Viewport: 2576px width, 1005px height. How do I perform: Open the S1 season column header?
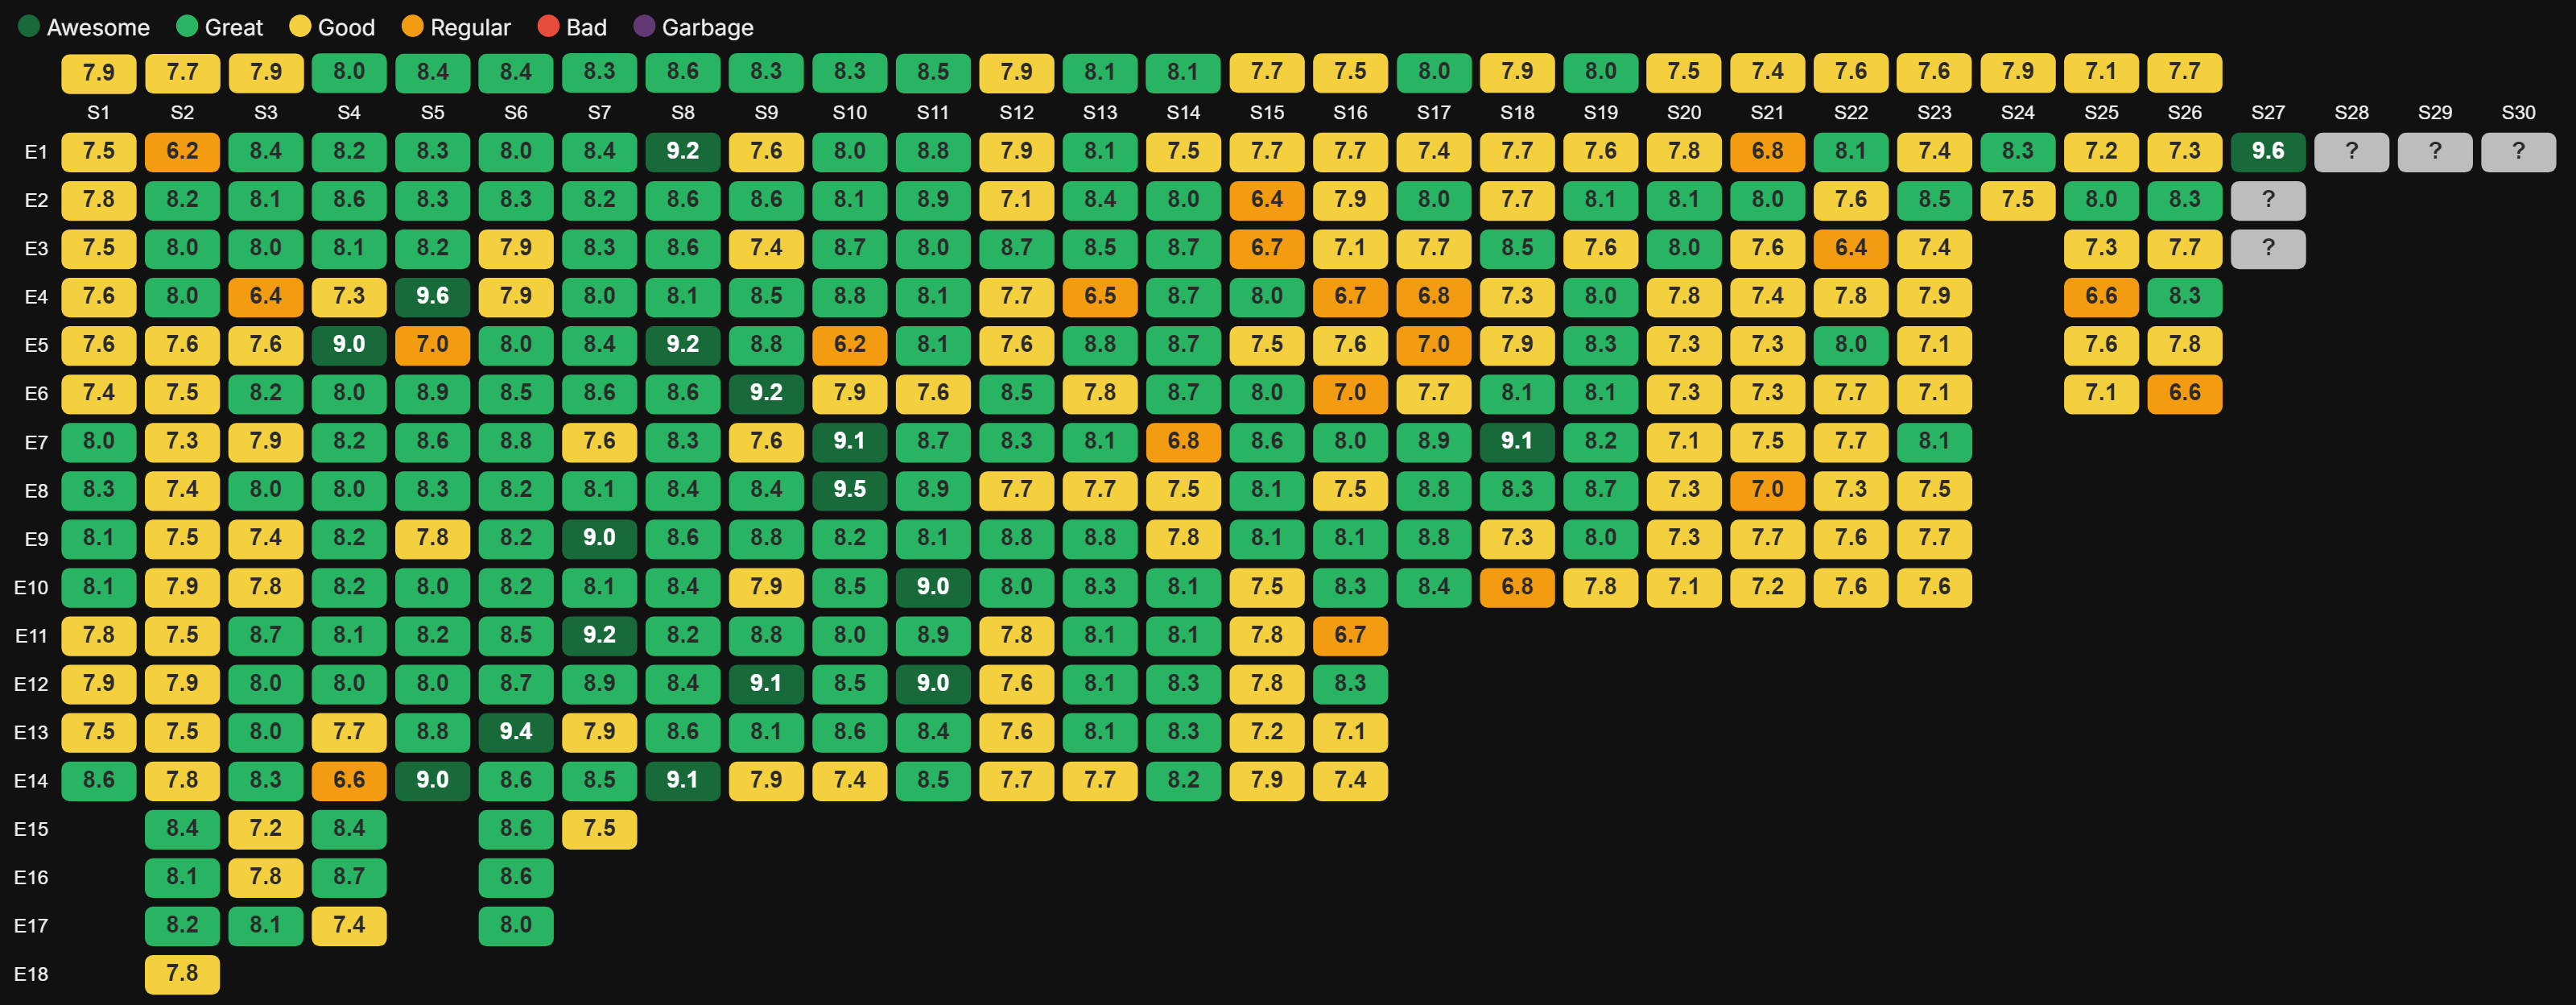pos(98,113)
